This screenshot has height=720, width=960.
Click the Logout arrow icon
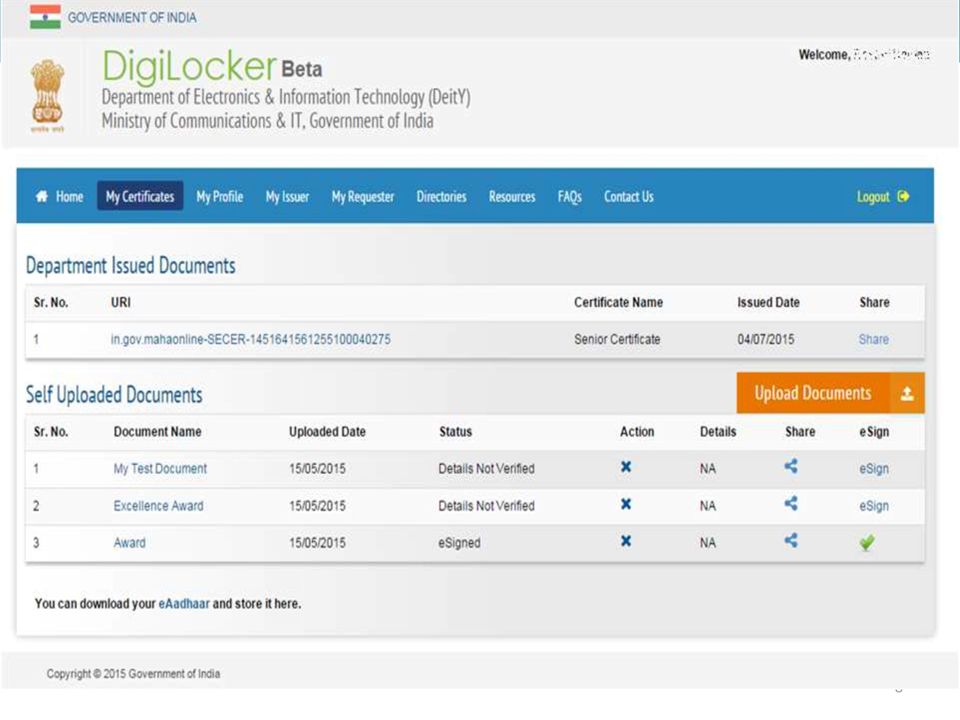[x=903, y=197]
